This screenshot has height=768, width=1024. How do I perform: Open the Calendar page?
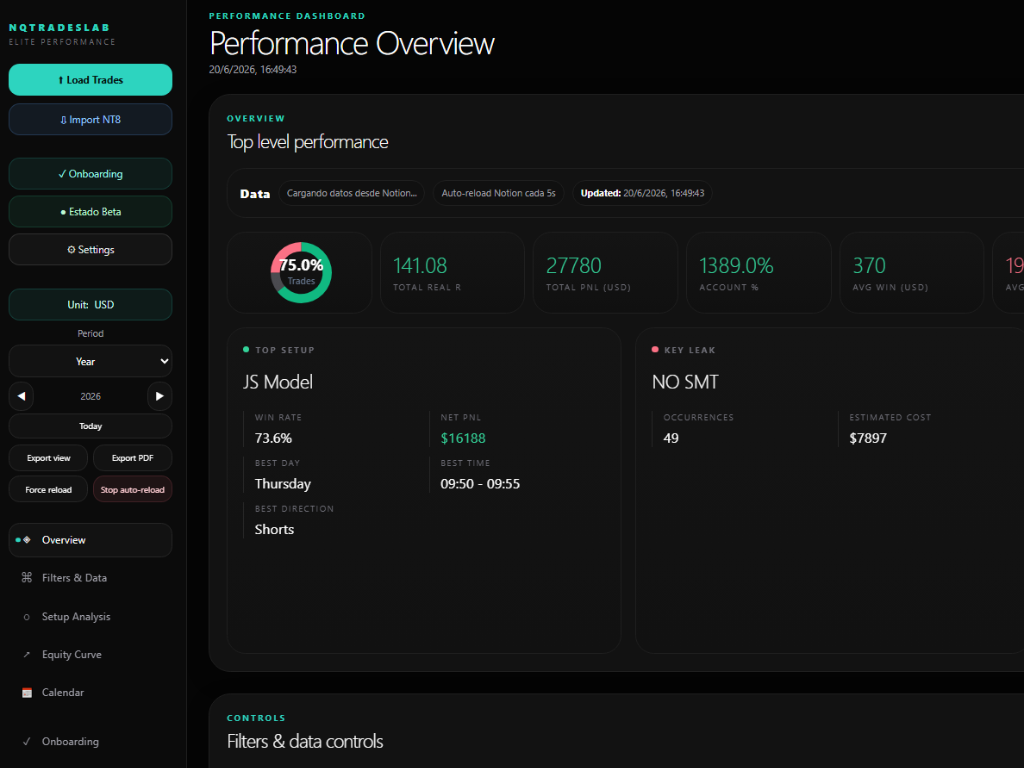click(90, 692)
